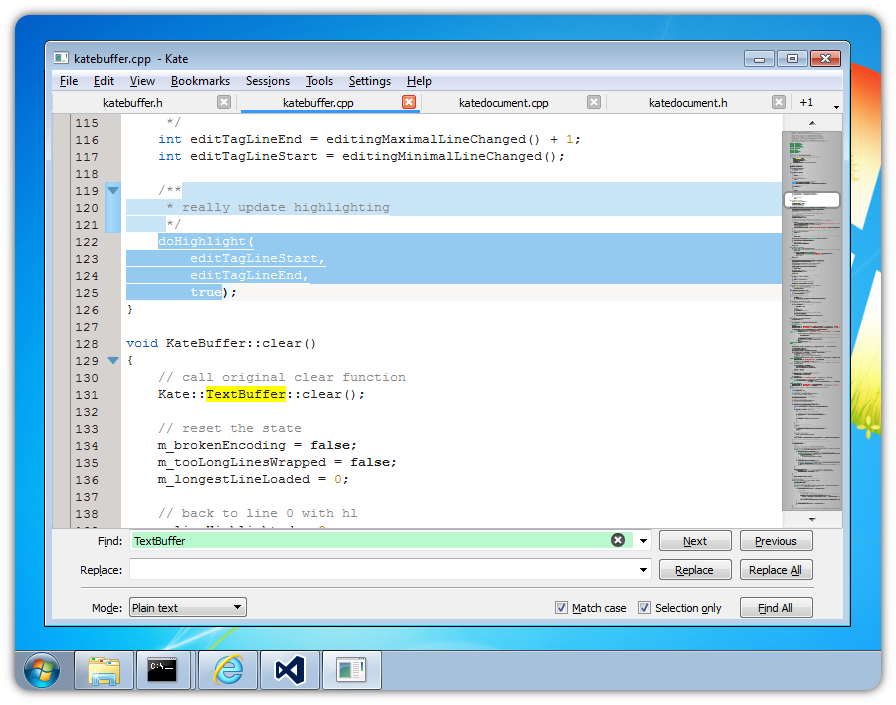Click the "really update highlighting" comment
This screenshot has height=705, width=896.
coord(286,207)
